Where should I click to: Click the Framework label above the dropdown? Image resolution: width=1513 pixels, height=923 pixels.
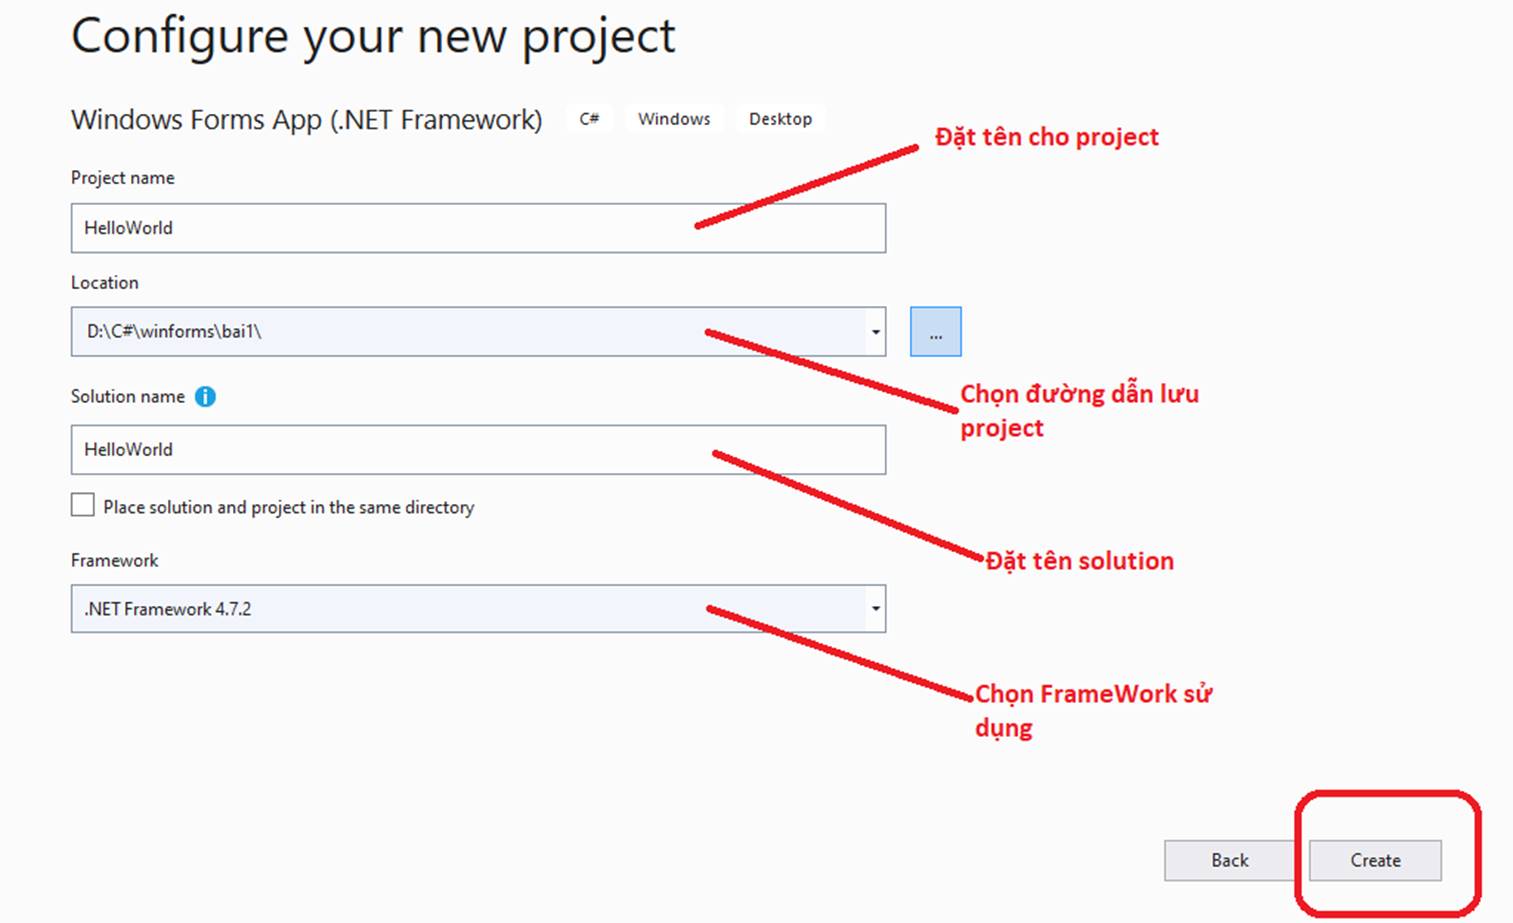point(113,560)
